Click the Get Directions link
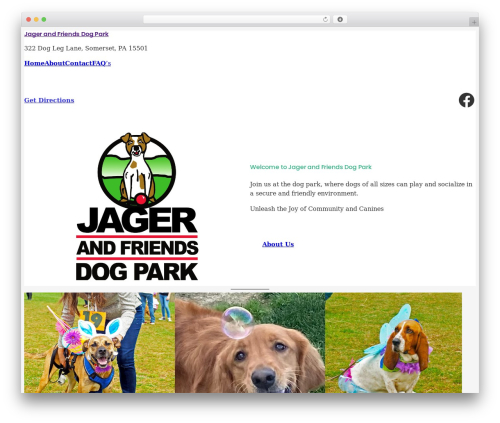 pyautogui.click(x=49, y=100)
